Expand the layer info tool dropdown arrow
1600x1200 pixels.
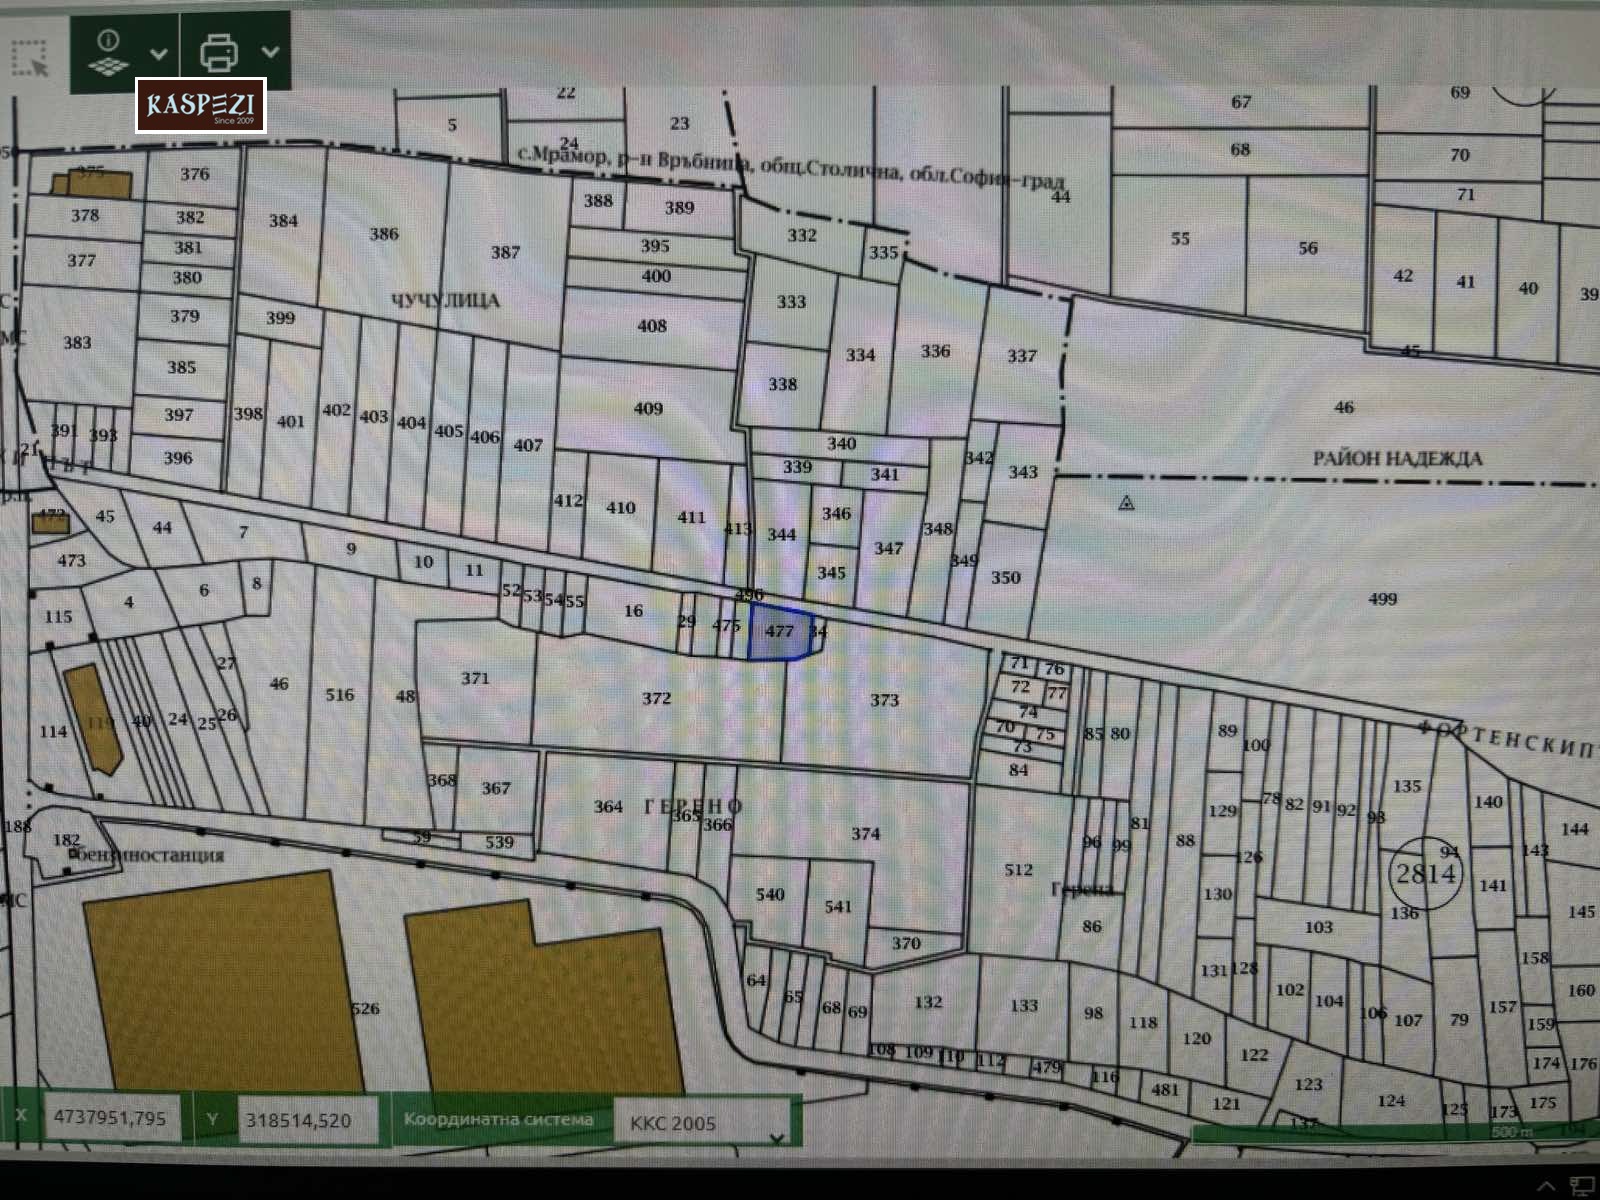click(158, 54)
